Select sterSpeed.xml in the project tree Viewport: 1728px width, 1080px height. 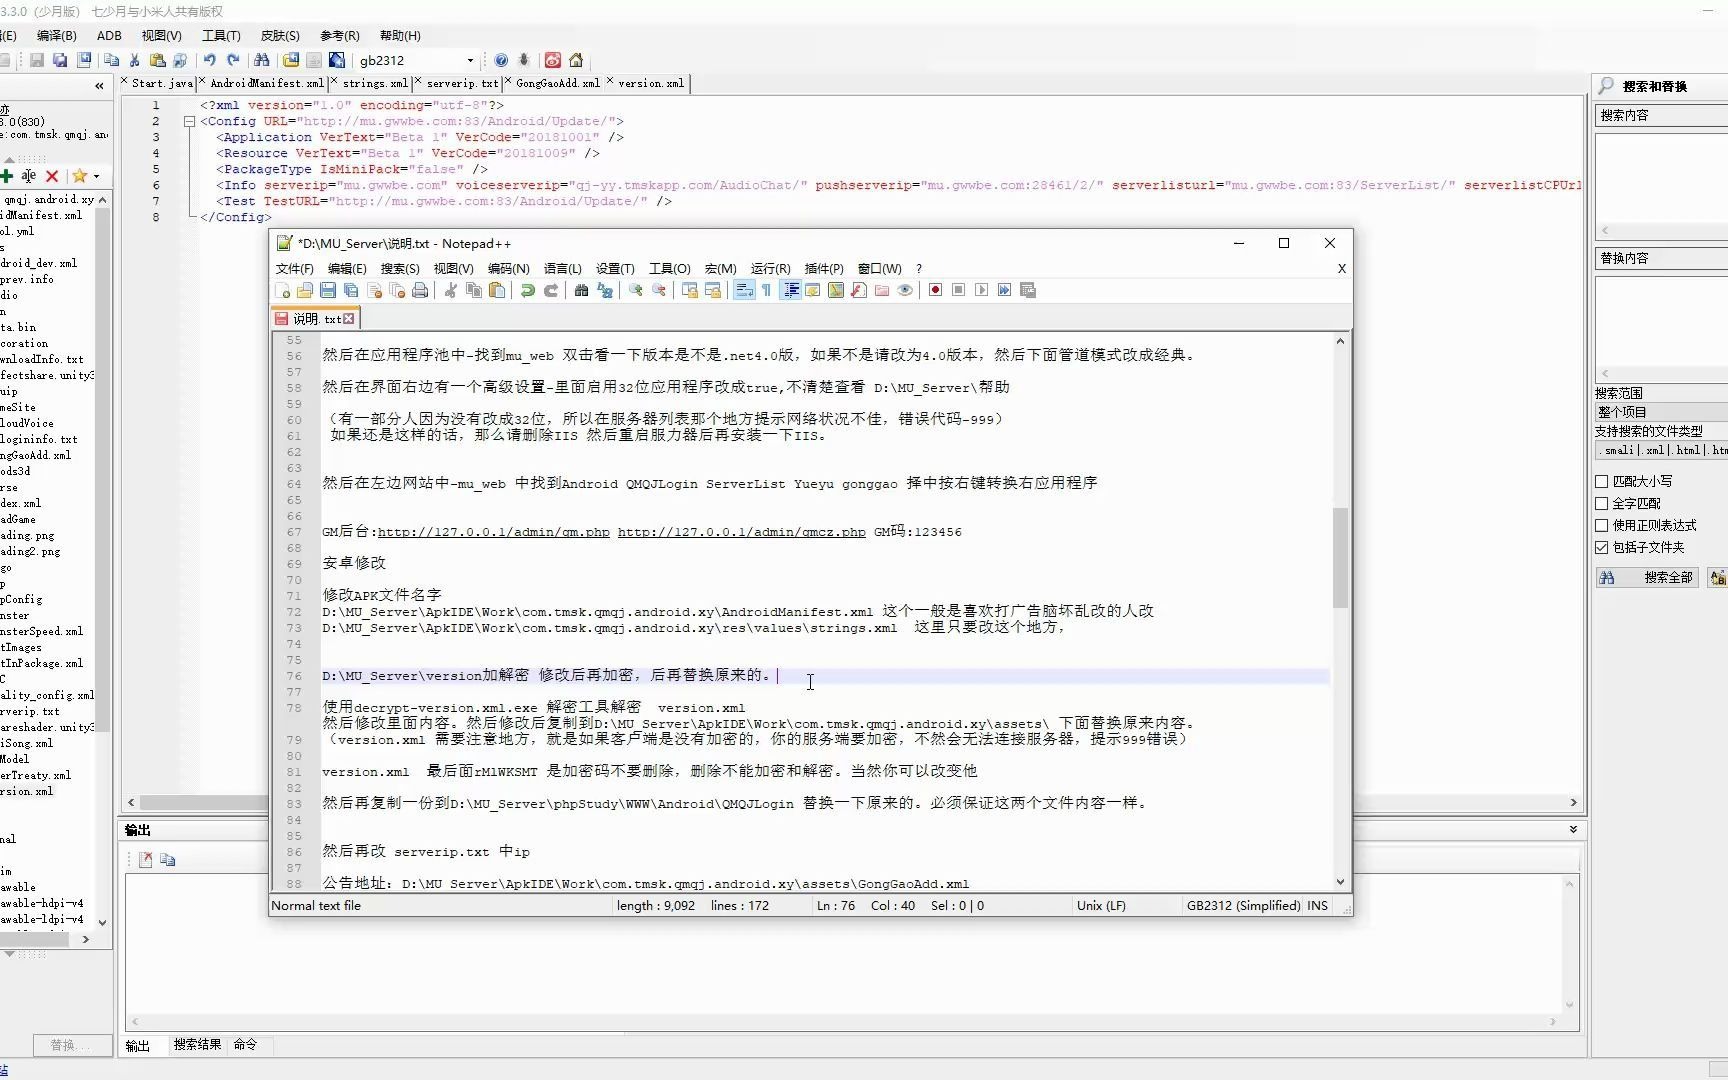[42, 631]
